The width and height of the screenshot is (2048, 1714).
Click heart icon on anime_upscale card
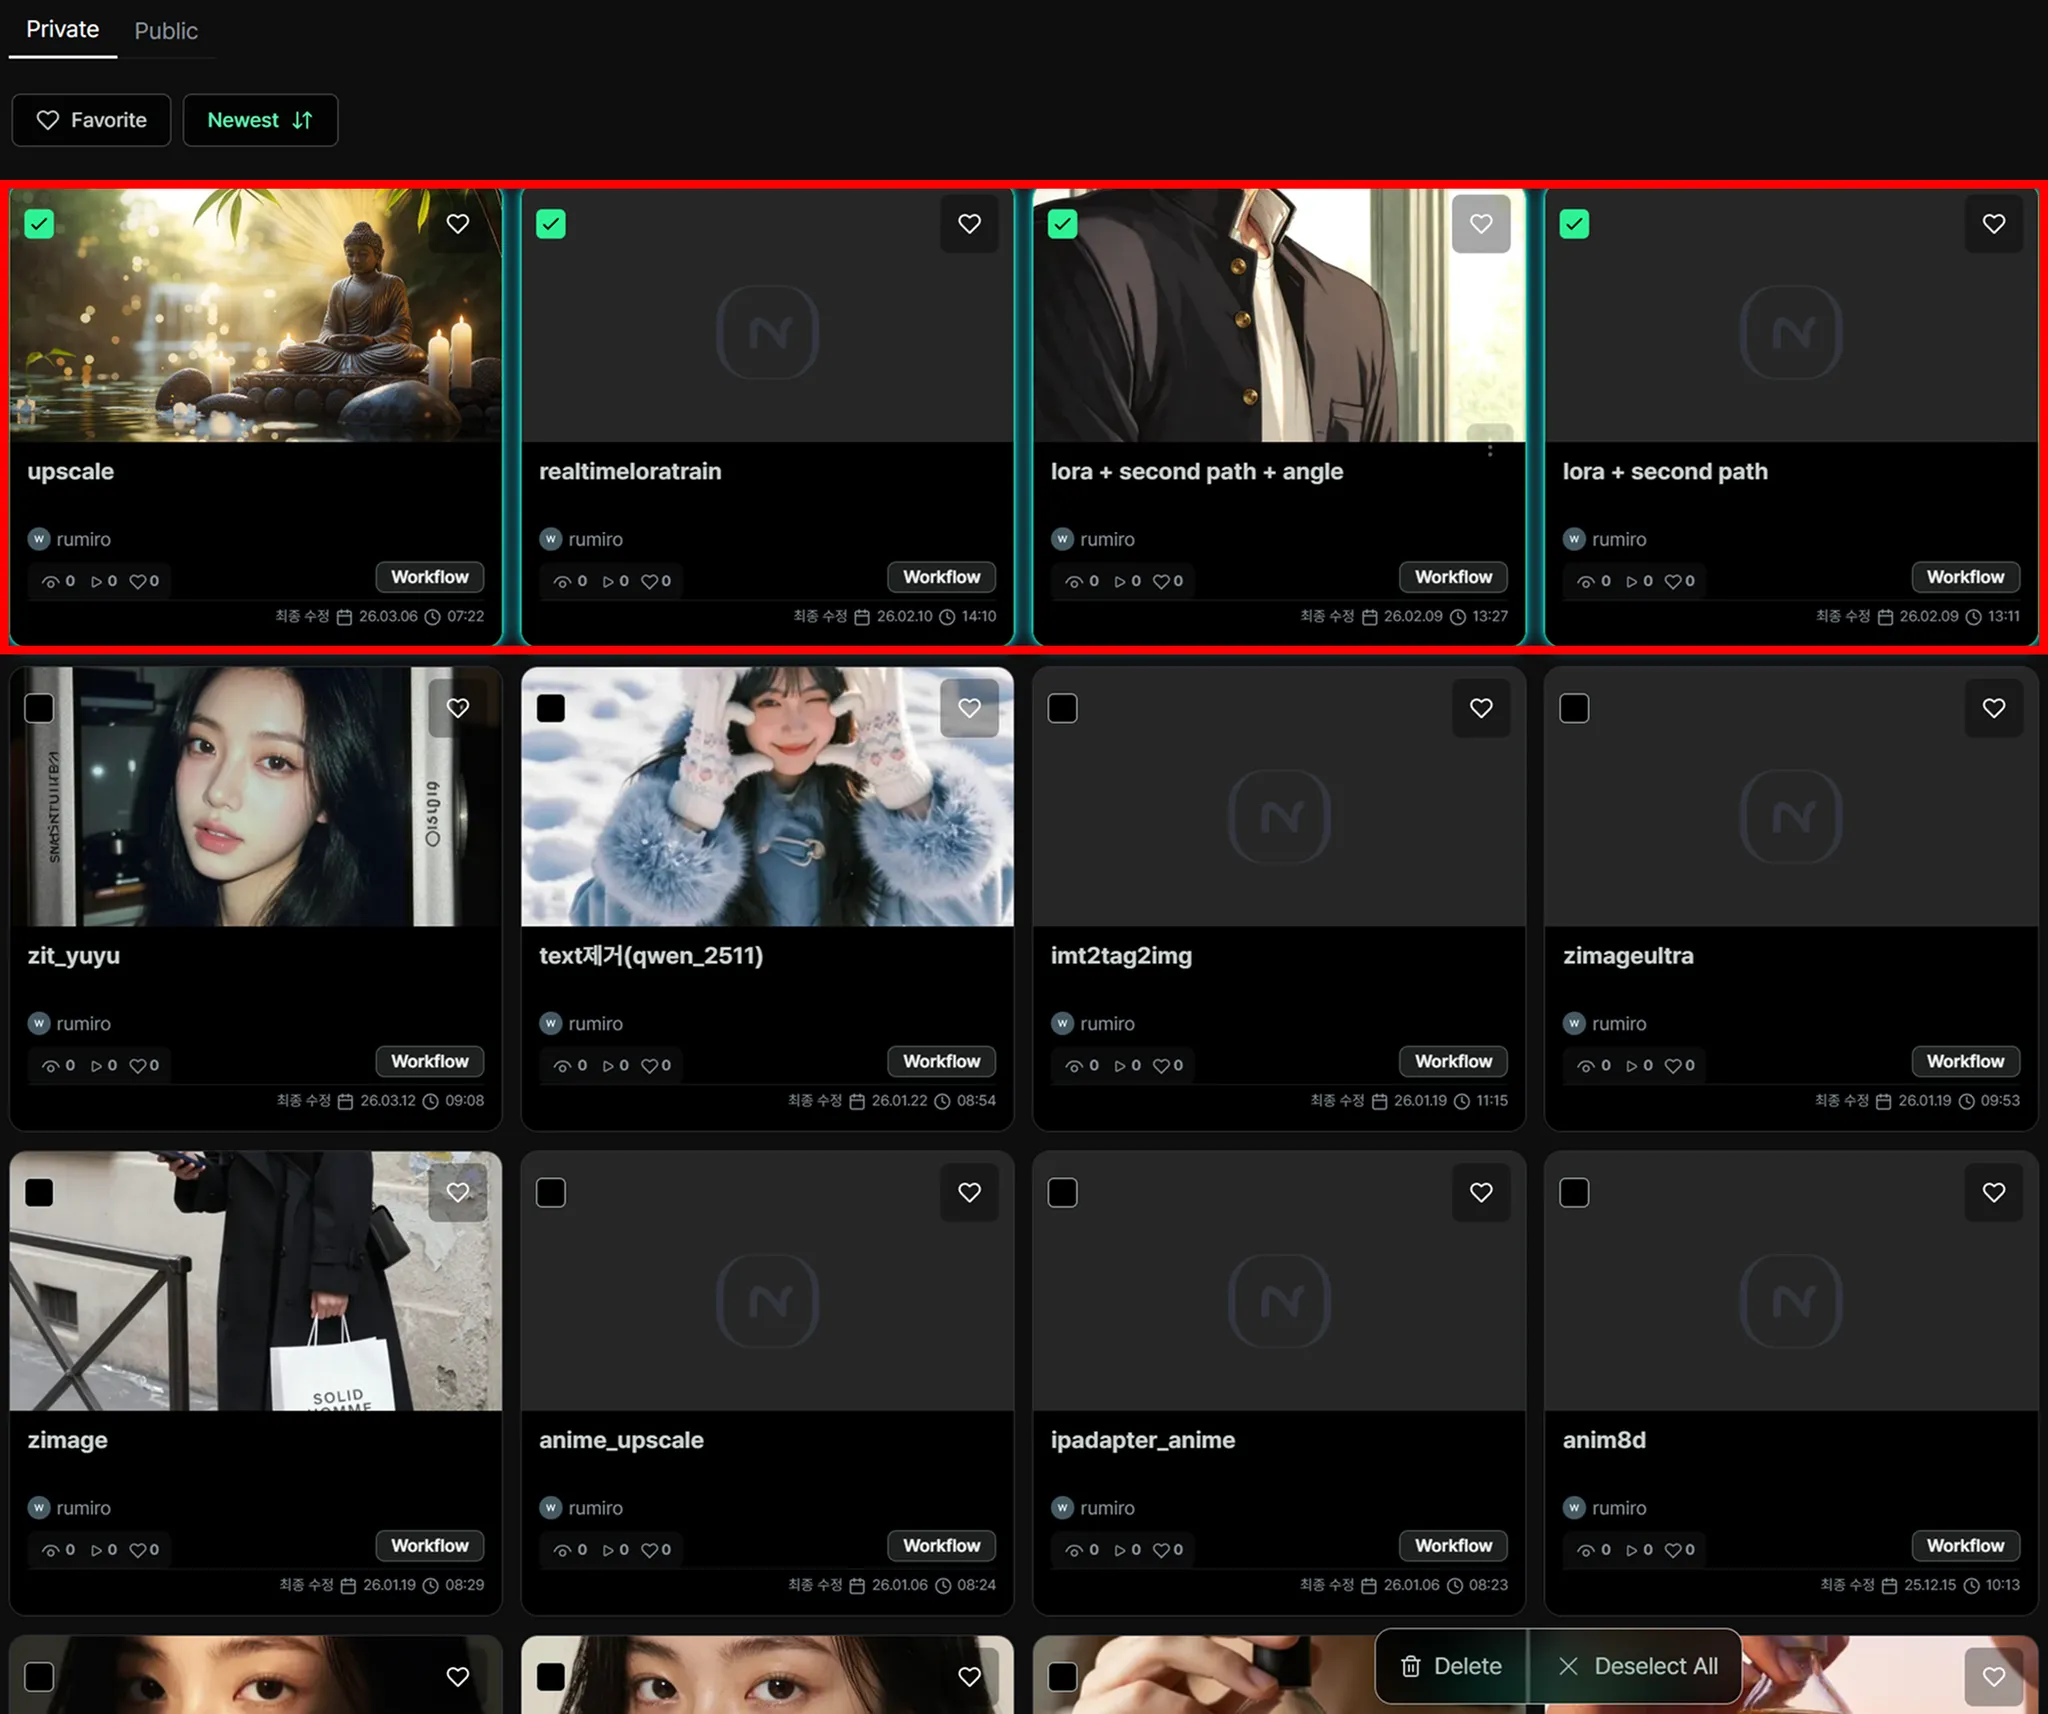(x=969, y=1192)
